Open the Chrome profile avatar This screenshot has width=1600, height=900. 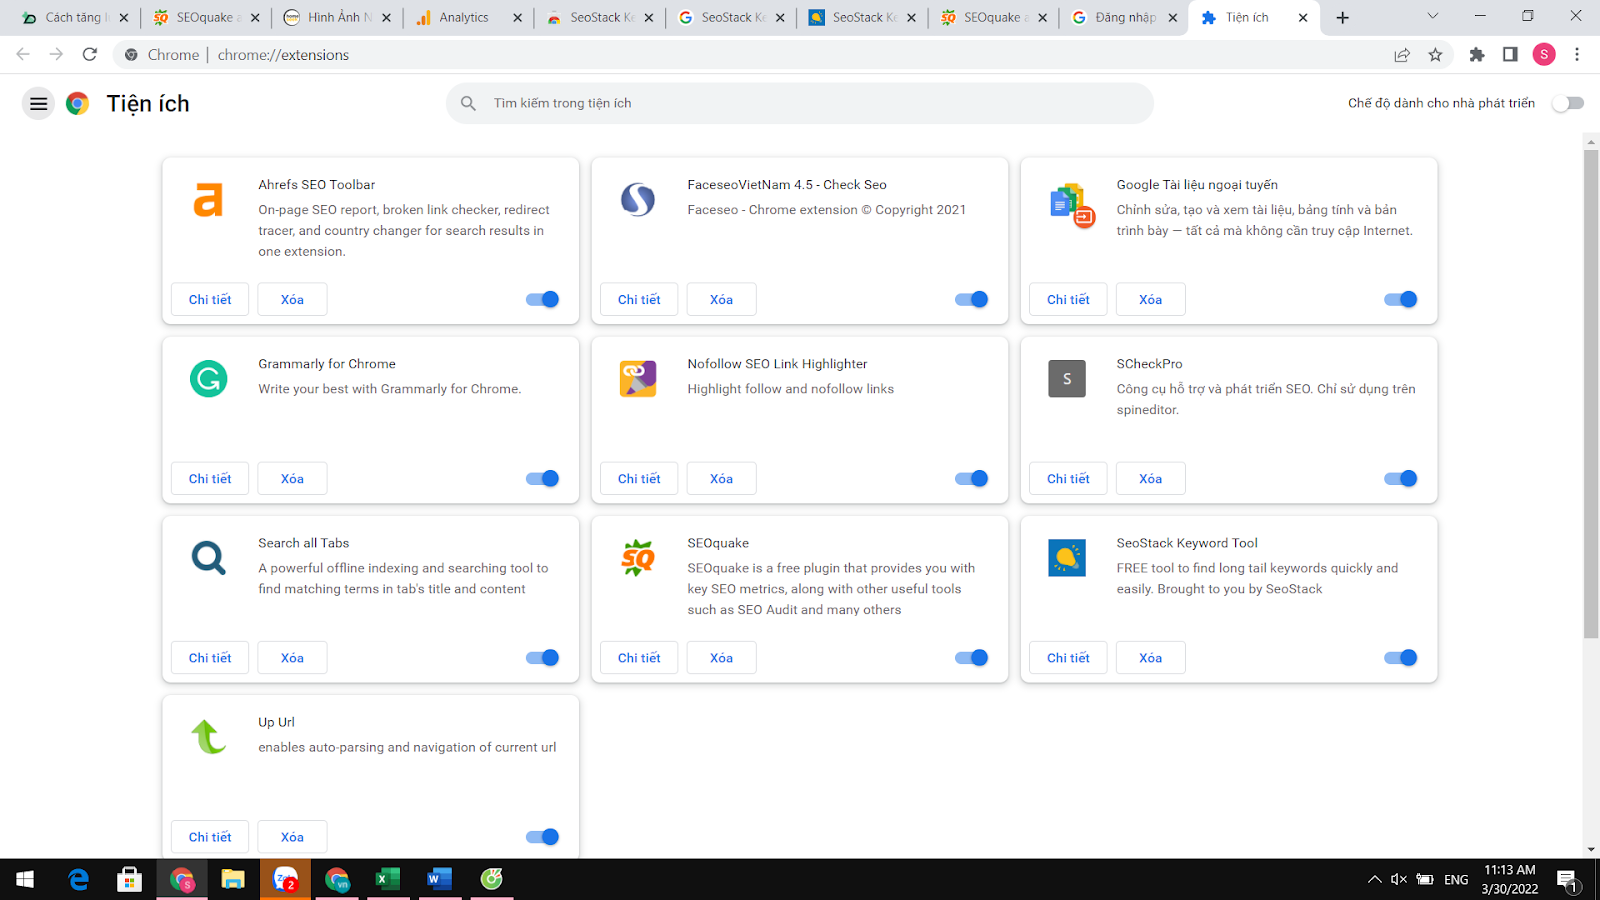1544,55
